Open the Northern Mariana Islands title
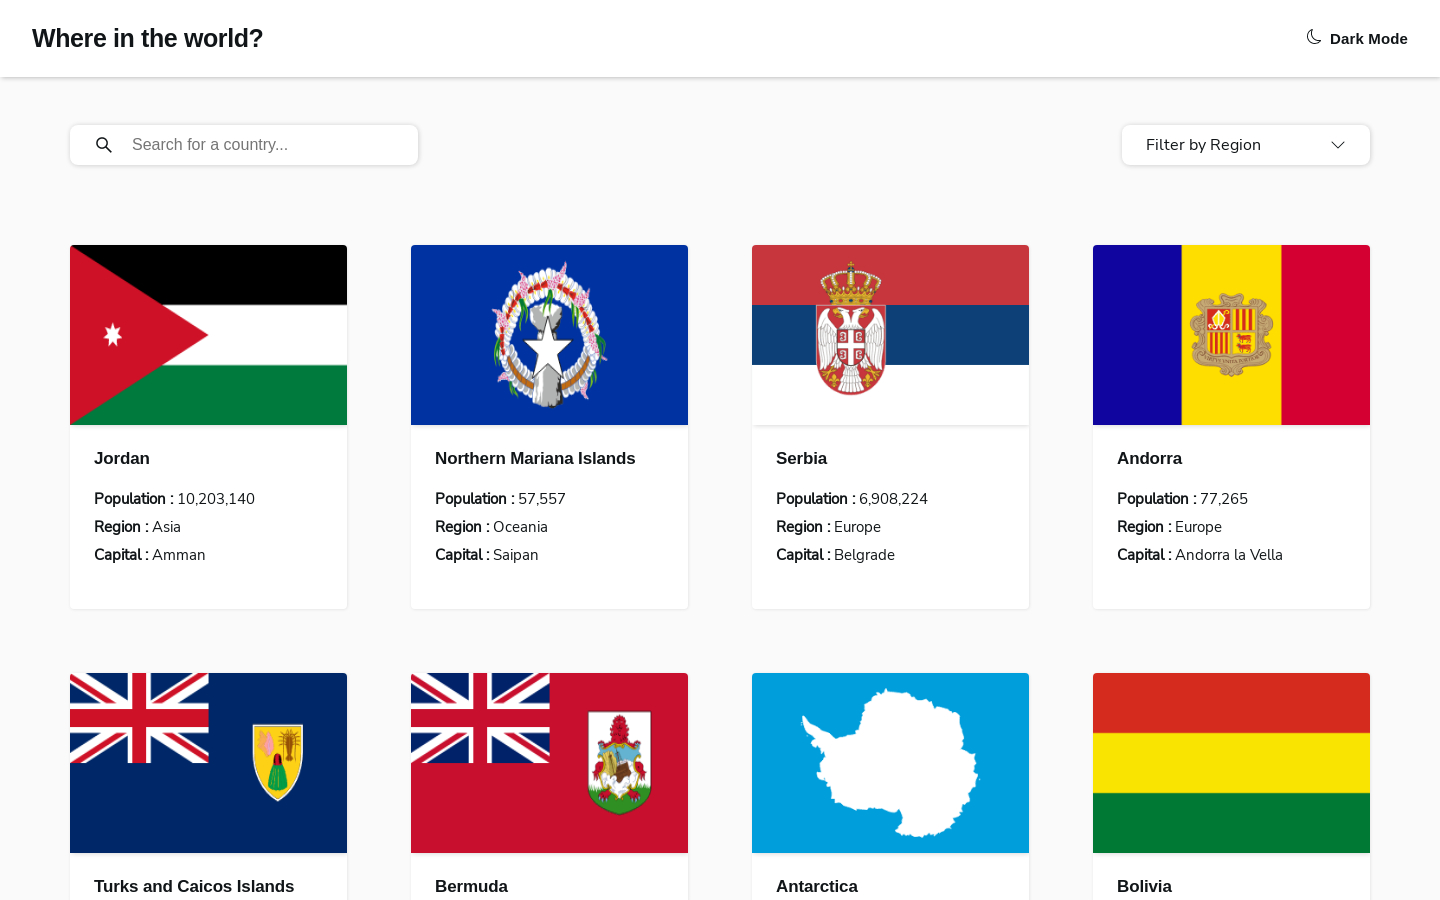Image resolution: width=1440 pixels, height=900 pixels. click(535, 458)
